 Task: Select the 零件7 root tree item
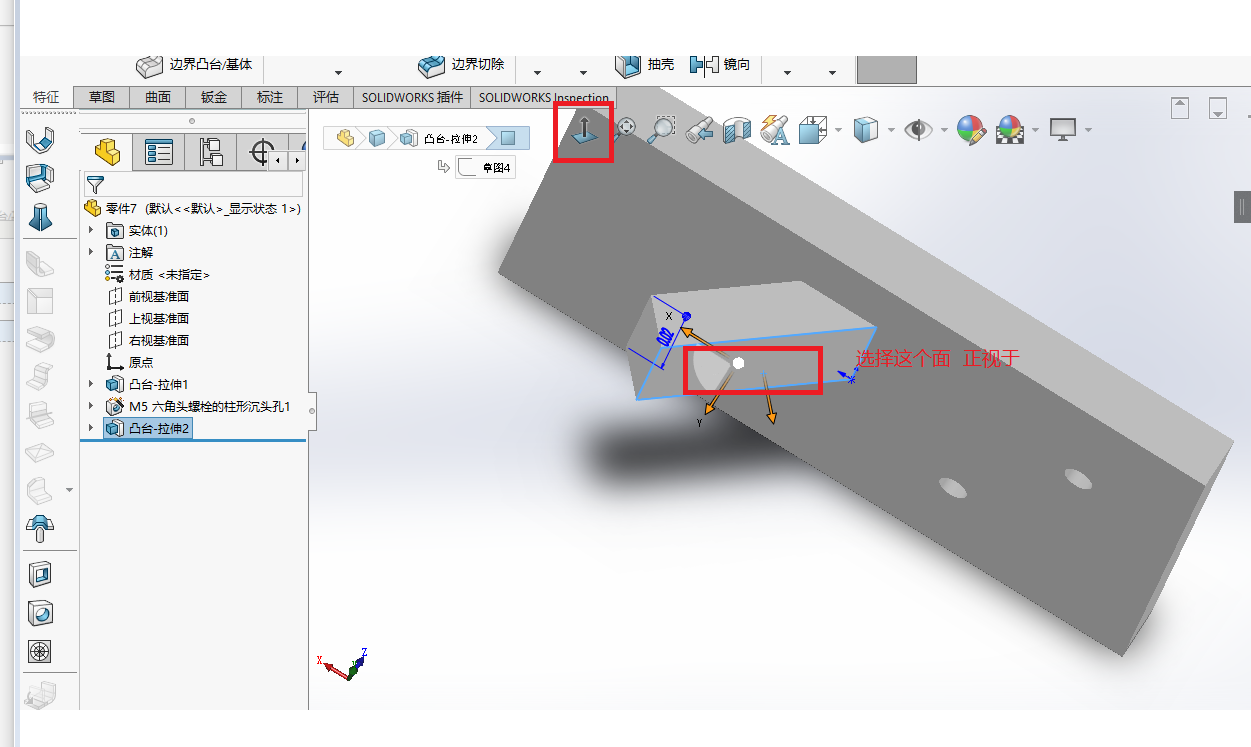tap(193, 208)
